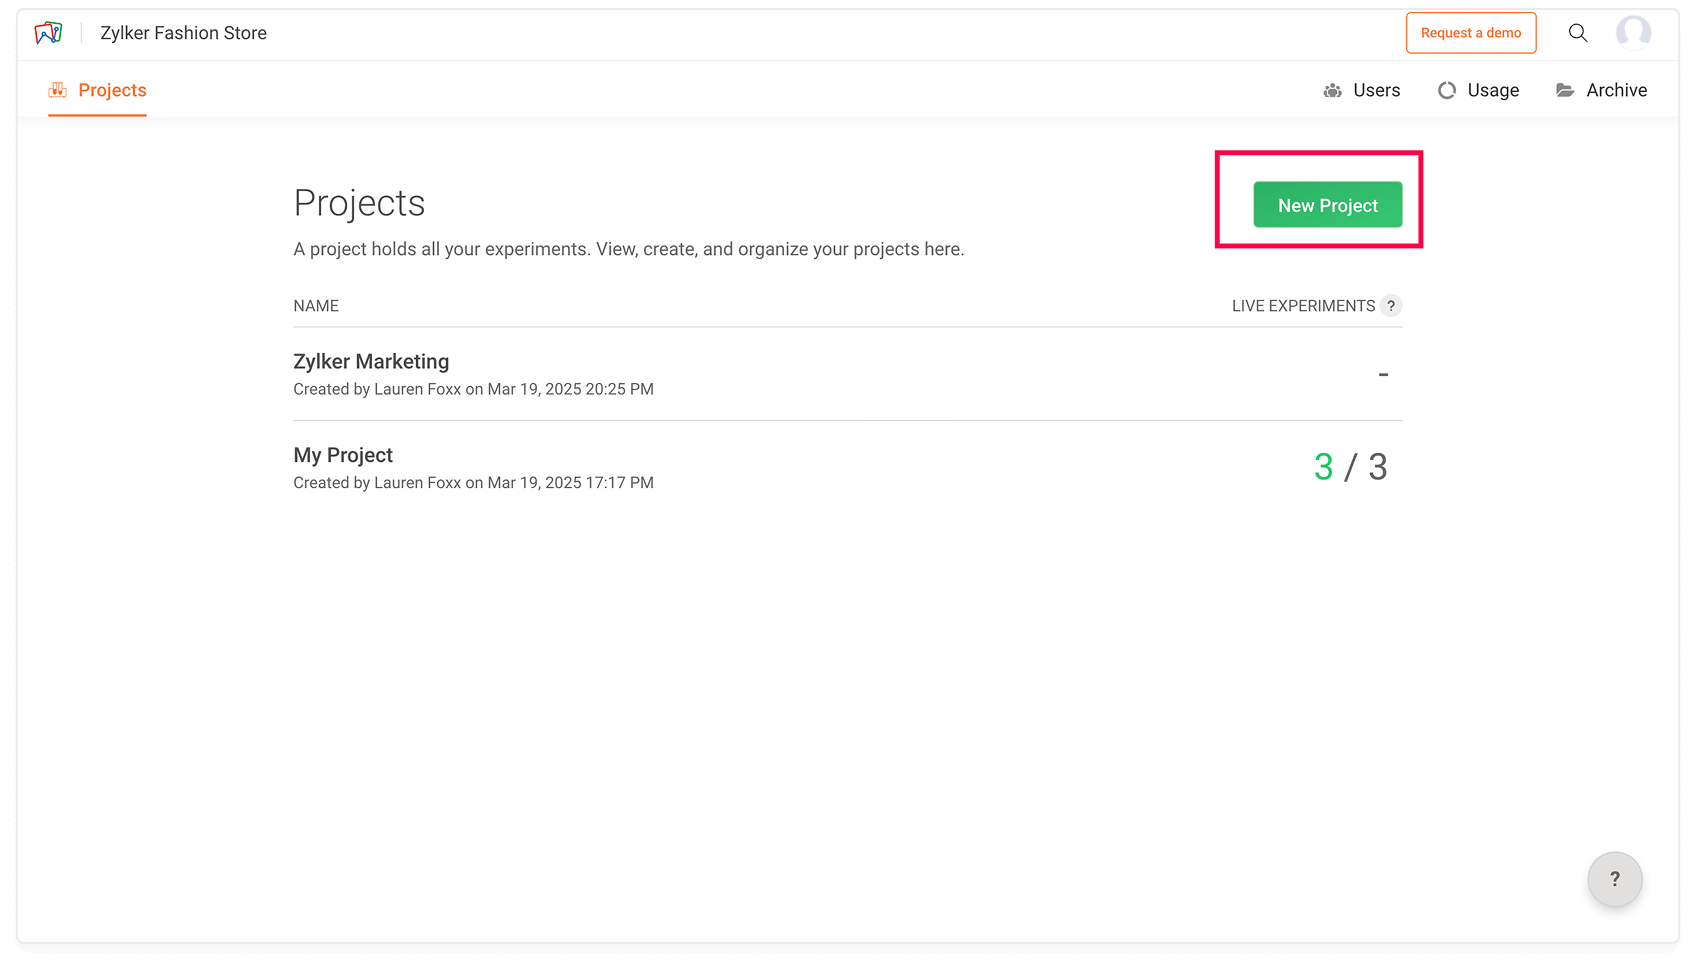Open the floating help question button
The image size is (1696, 968).
pyautogui.click(x=1614, y=879)
